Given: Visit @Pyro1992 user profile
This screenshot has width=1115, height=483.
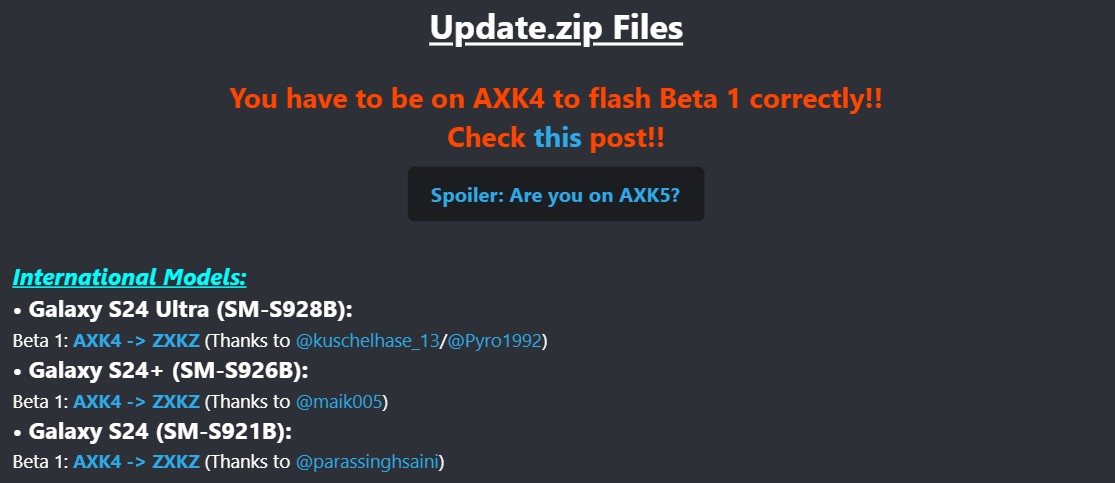Looking at the screenshot, I should pos(494,341).
